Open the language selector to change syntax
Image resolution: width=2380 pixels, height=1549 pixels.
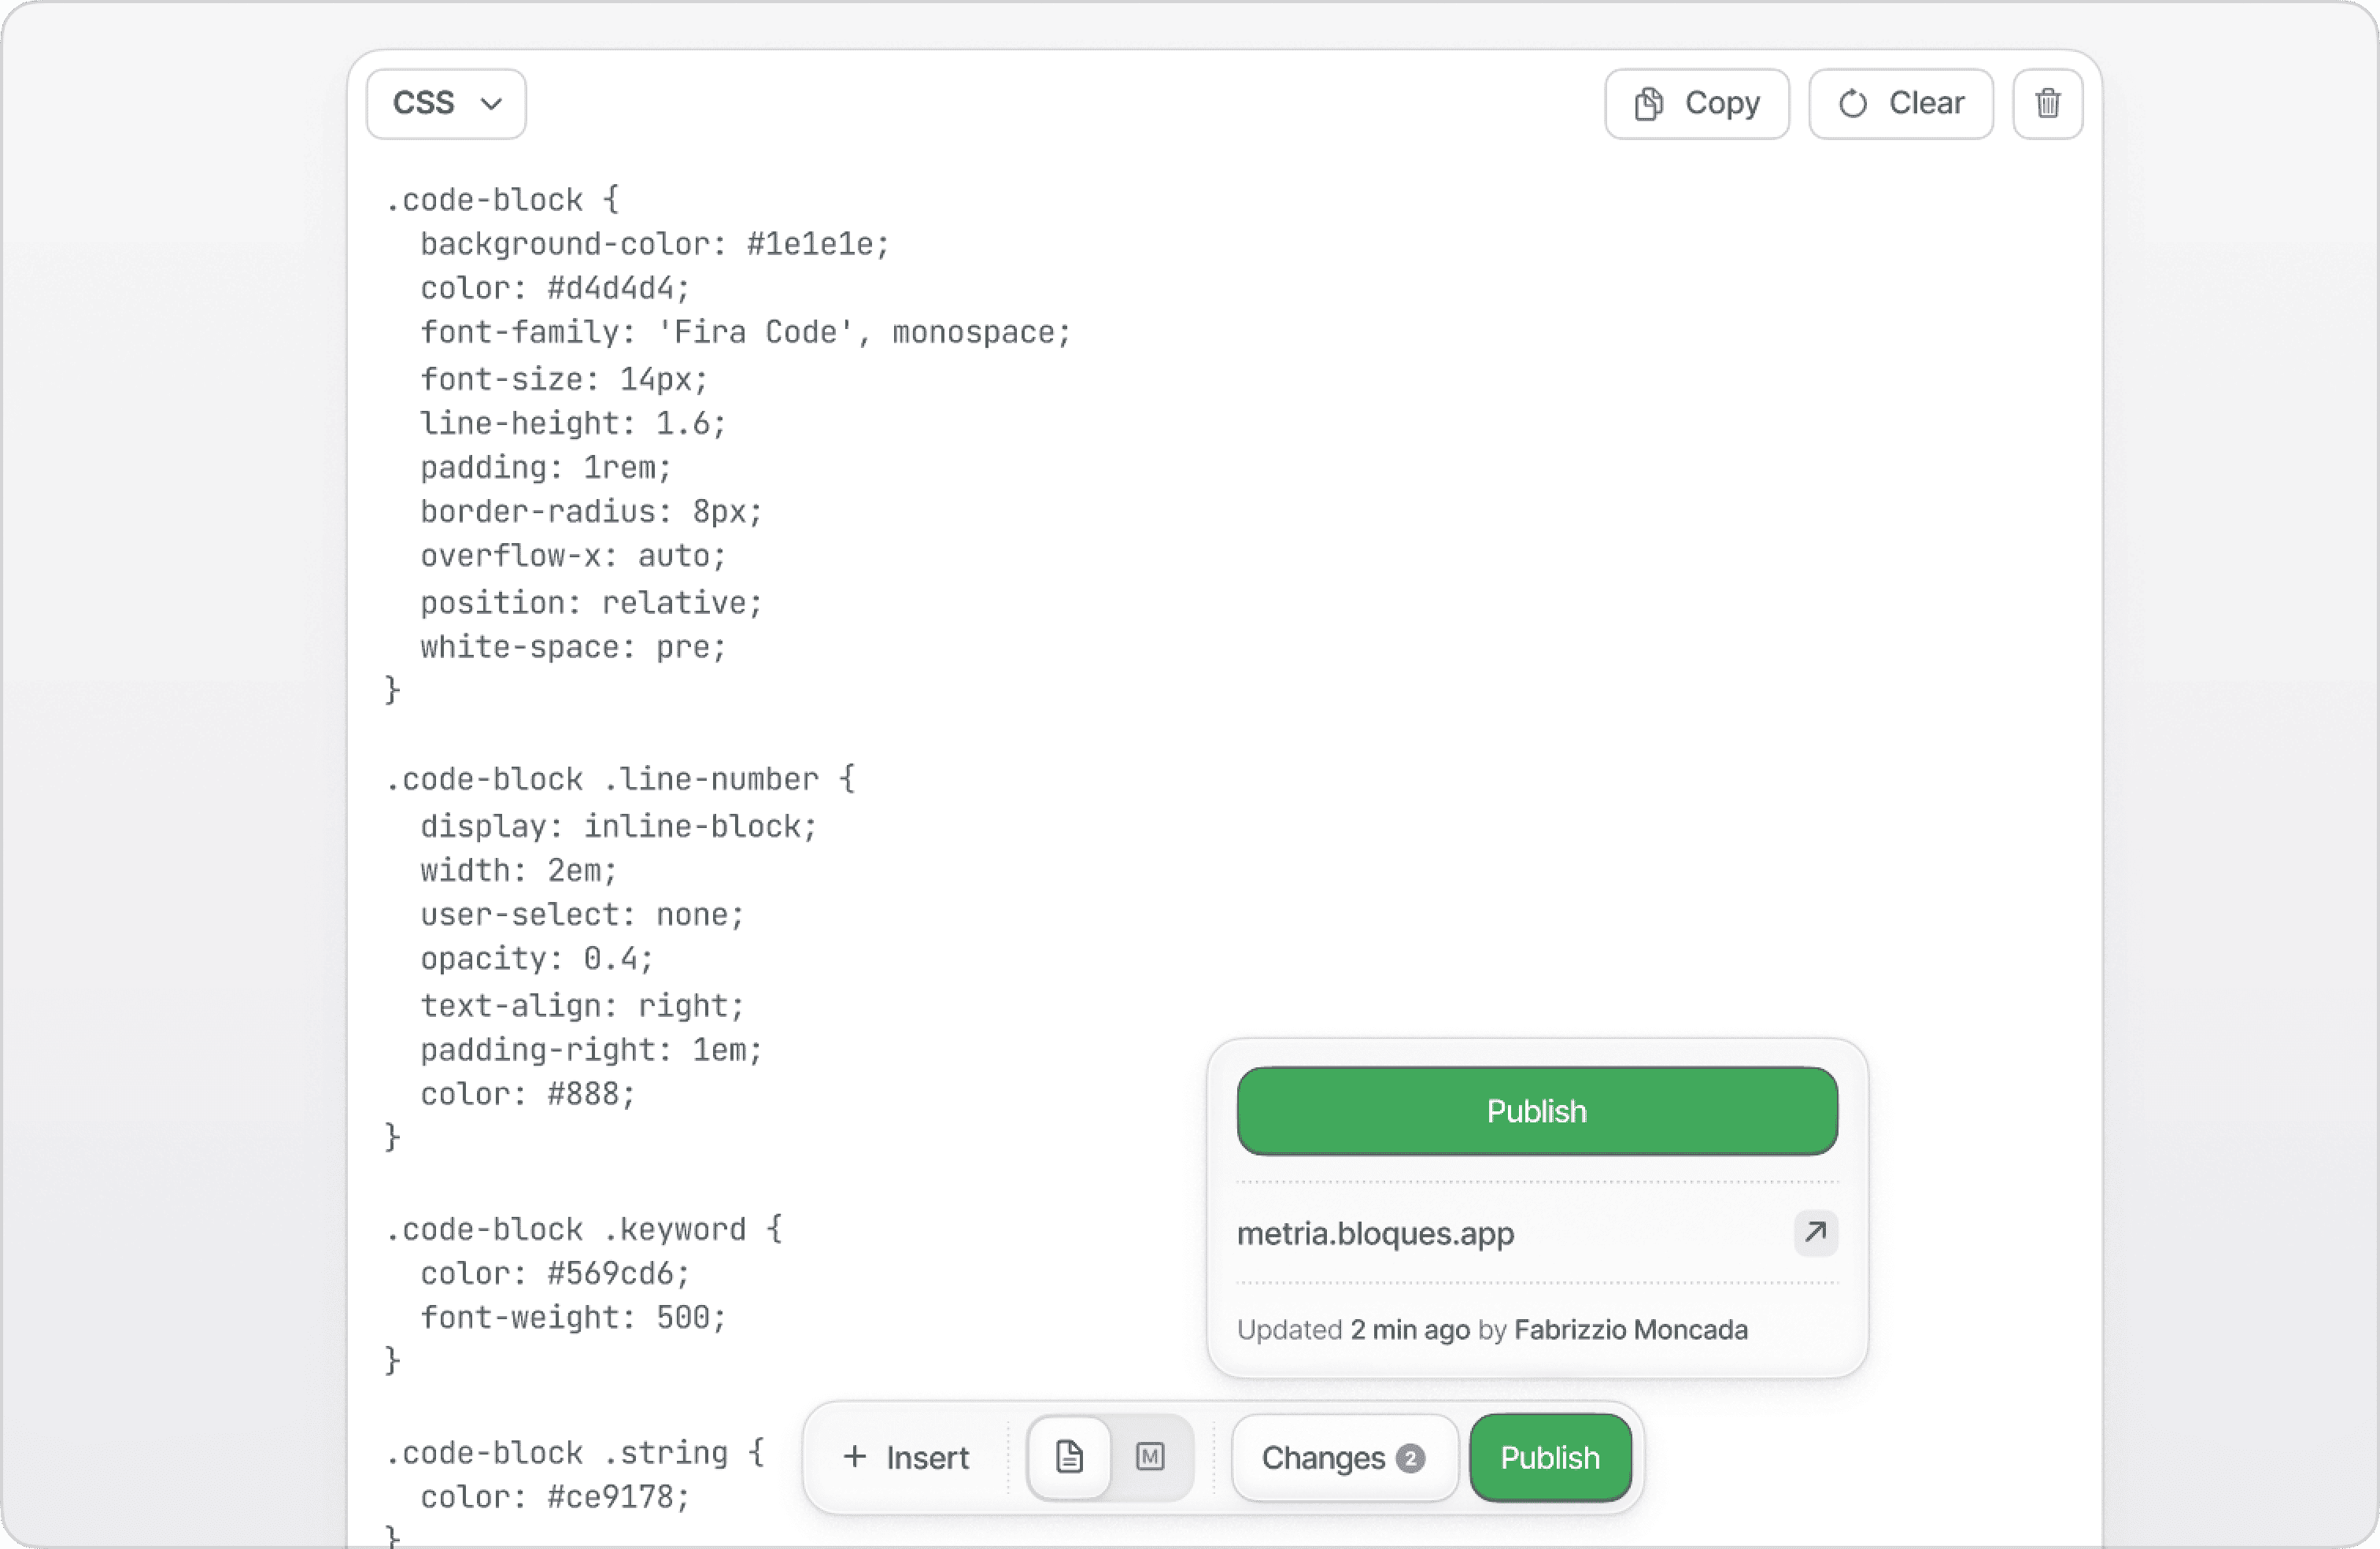[445, 103]
